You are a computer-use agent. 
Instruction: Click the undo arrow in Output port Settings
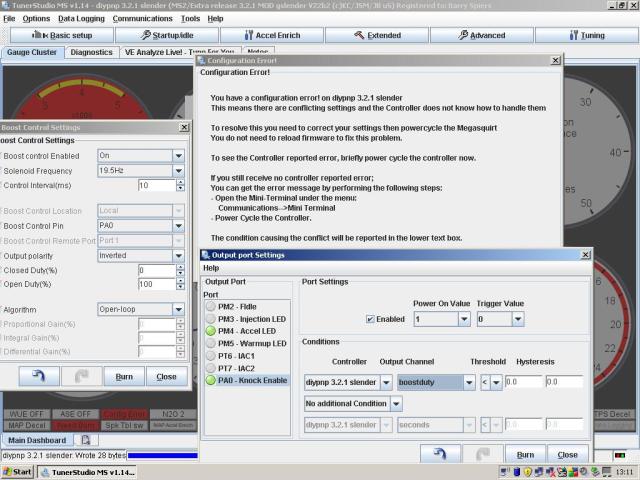point(440,454)
